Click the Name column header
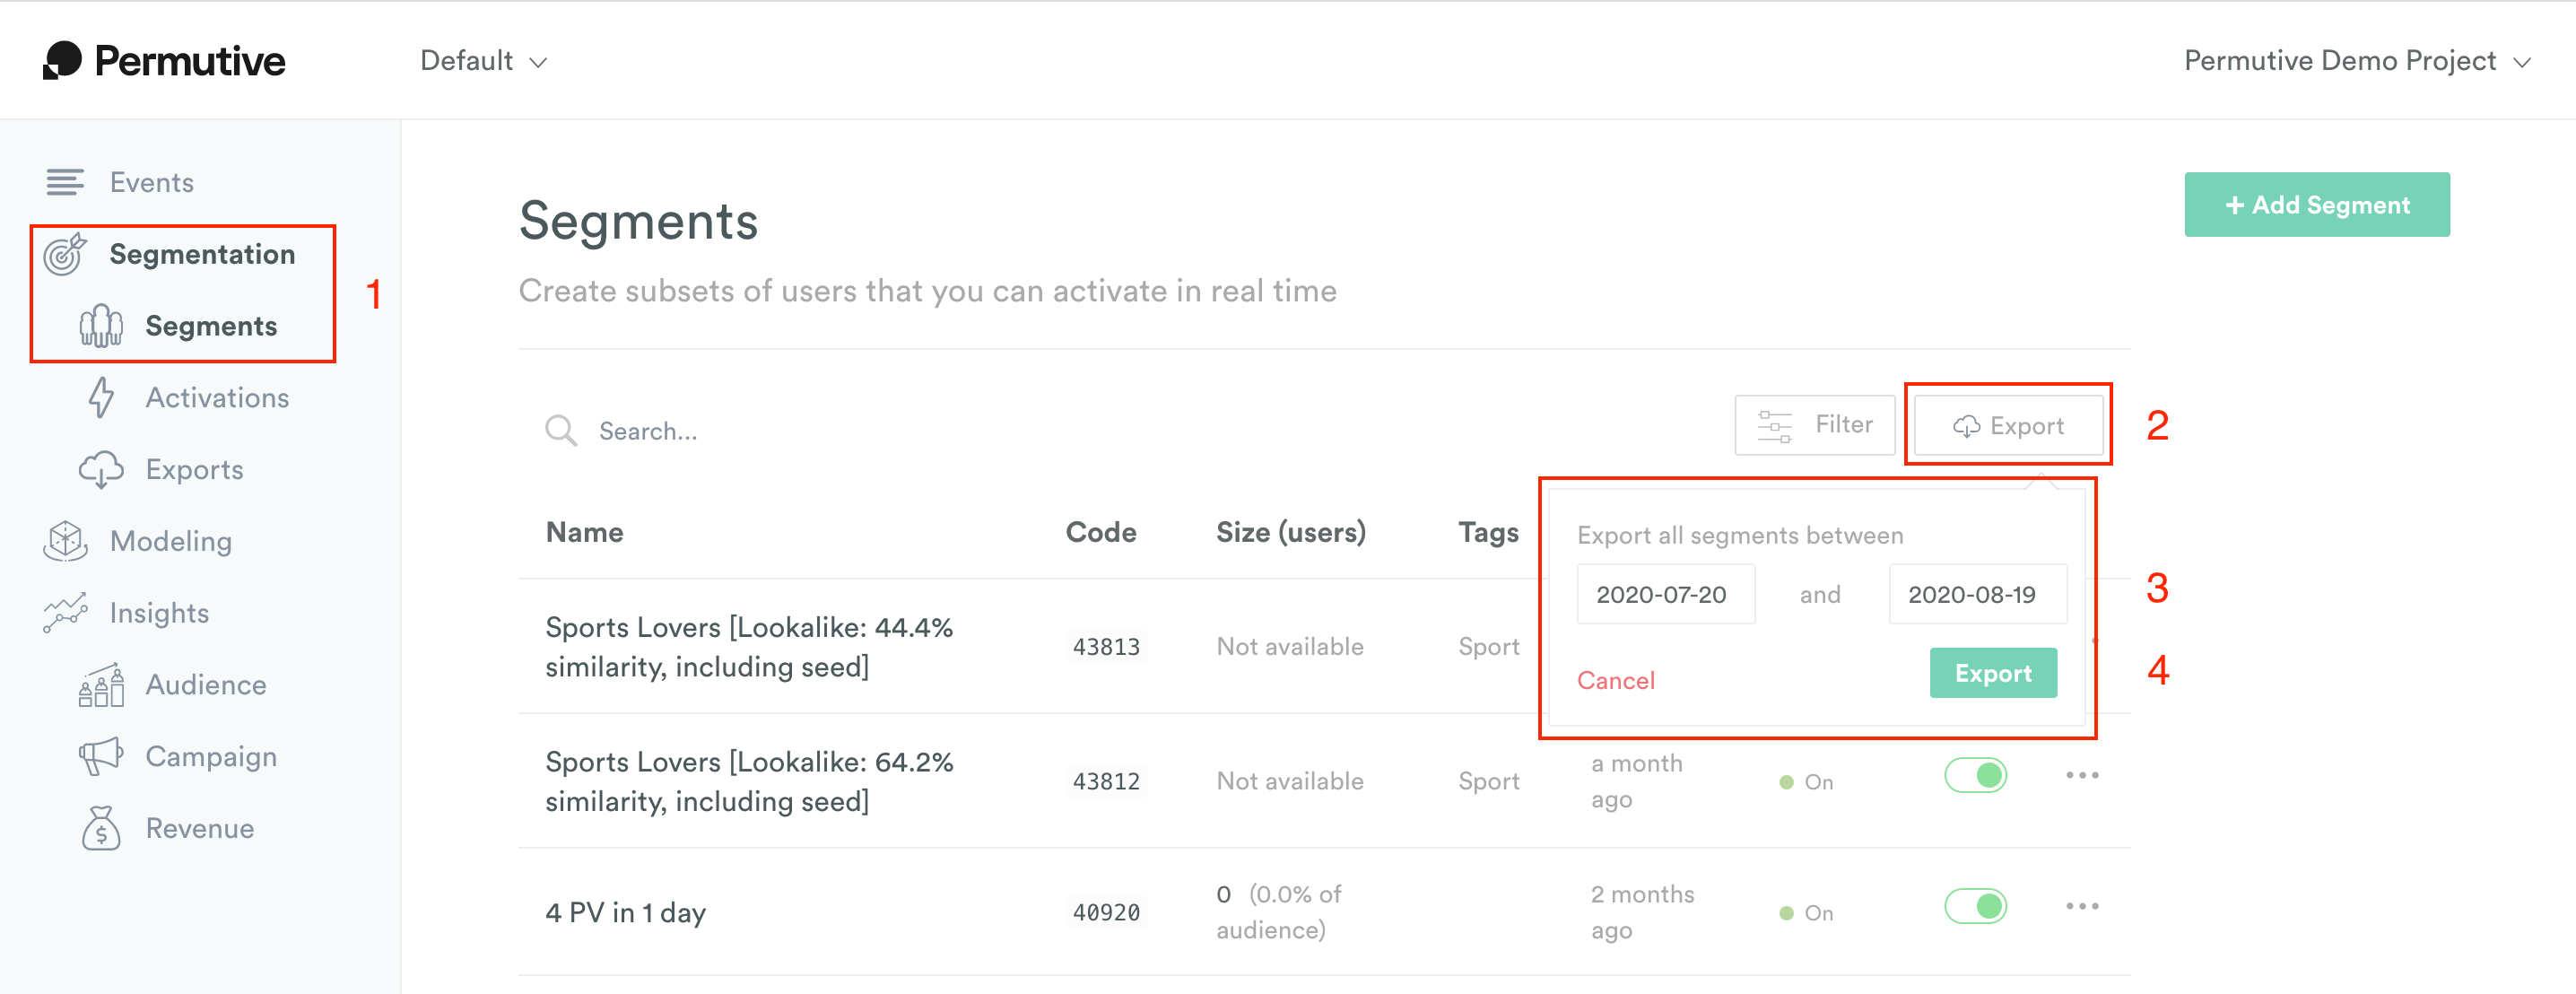 point(584,533)
